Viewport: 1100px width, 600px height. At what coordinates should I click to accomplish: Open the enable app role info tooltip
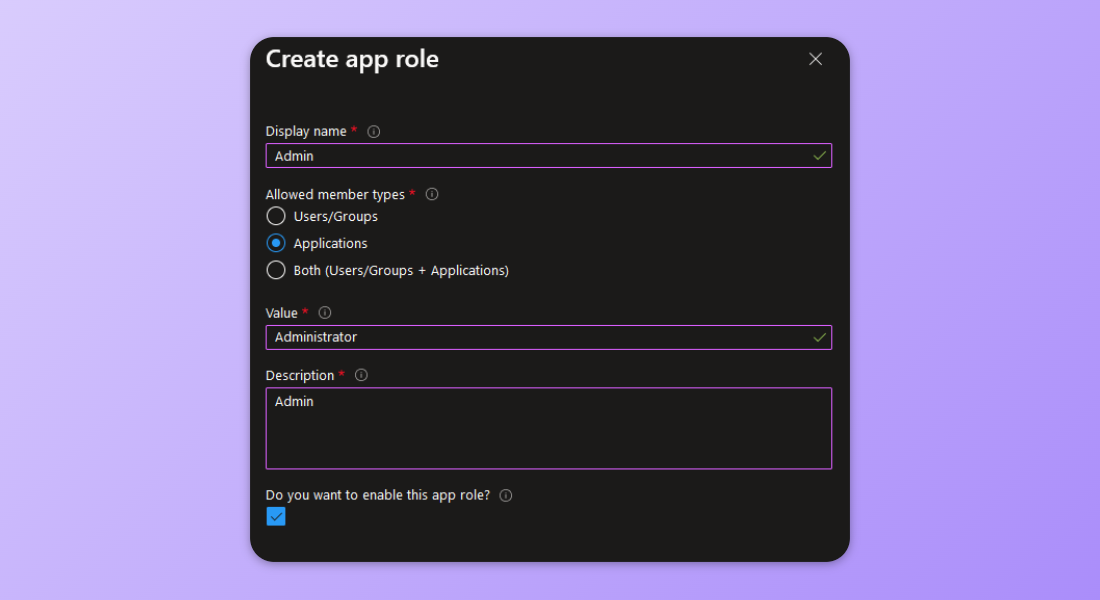click(505, 495)
